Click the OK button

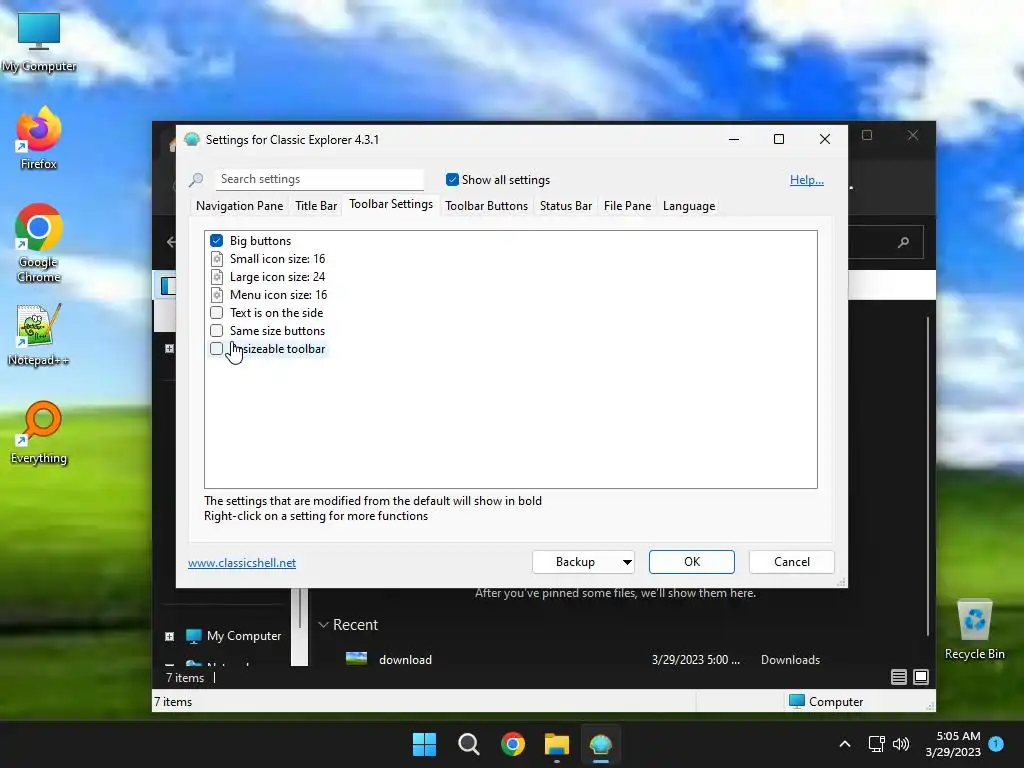tap(692, 562)
